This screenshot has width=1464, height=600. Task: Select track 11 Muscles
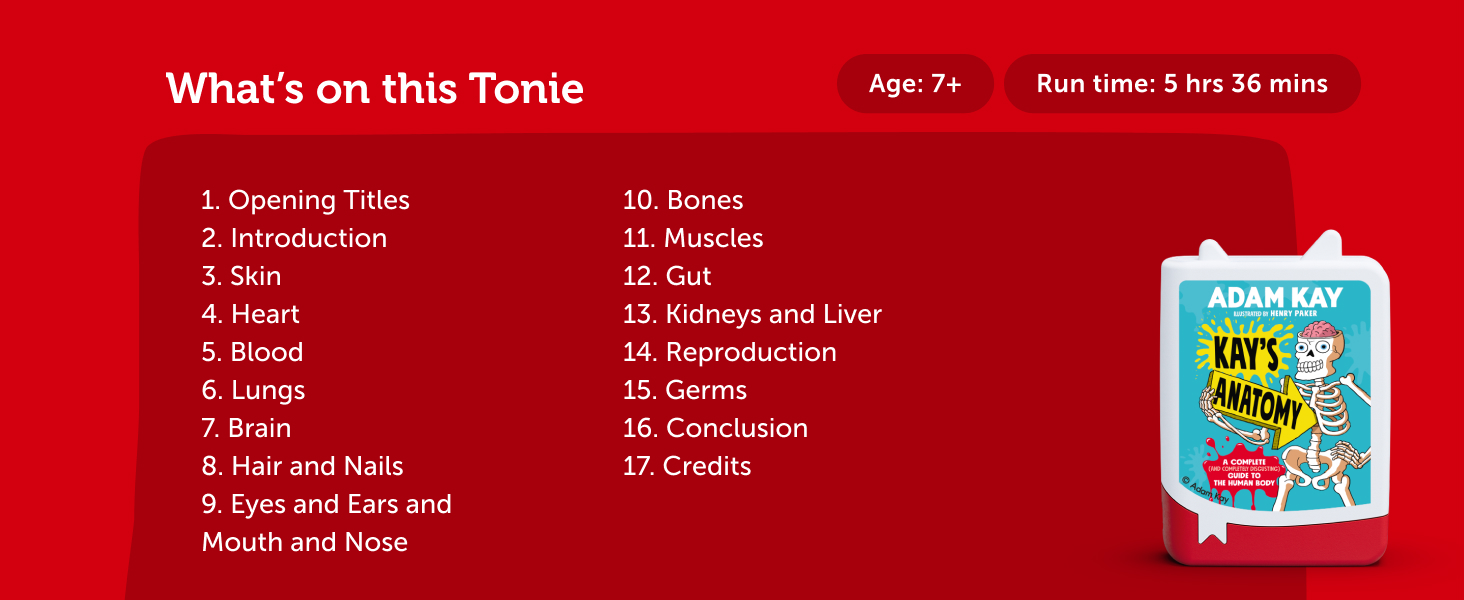pos(693,238)
